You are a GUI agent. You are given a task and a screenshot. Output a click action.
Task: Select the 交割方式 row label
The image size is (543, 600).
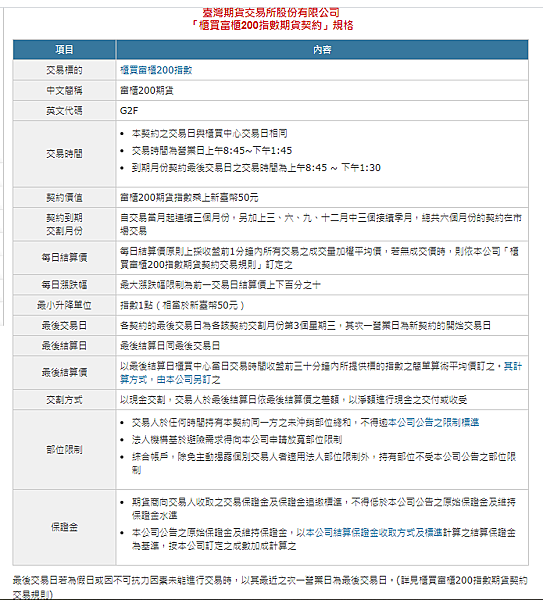[64, 400]
